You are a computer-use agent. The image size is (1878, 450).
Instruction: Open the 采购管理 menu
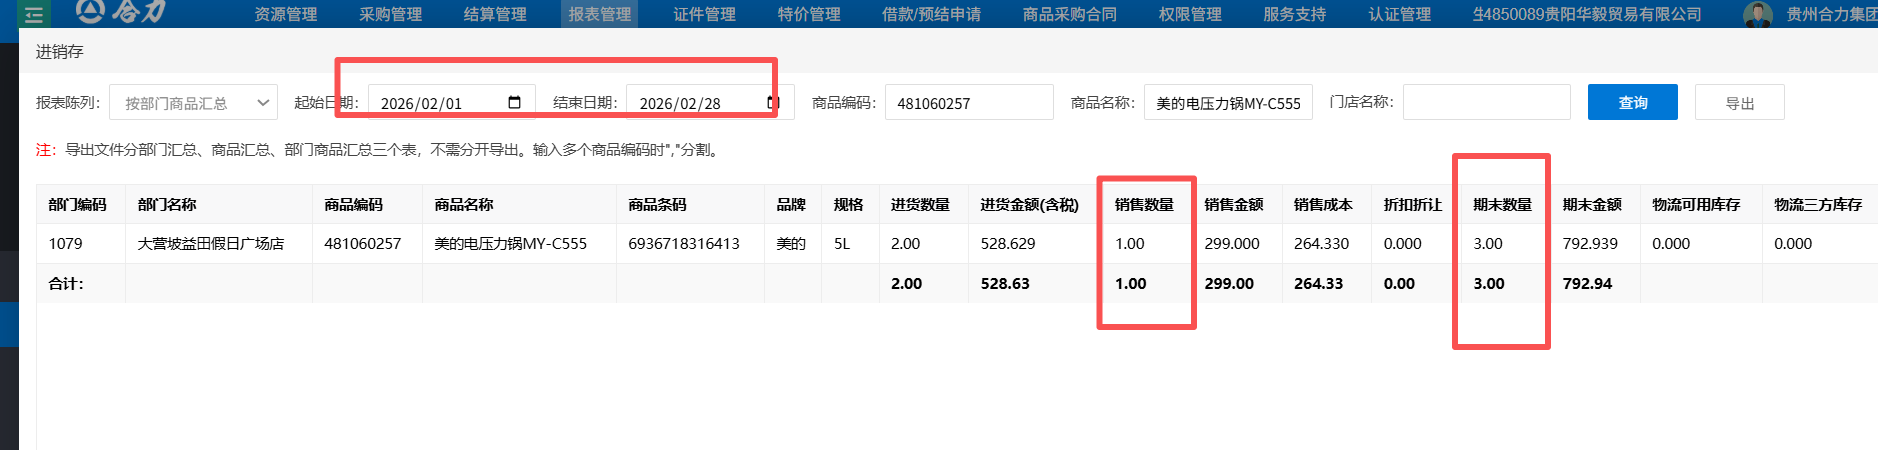click(x=390, y=14)
